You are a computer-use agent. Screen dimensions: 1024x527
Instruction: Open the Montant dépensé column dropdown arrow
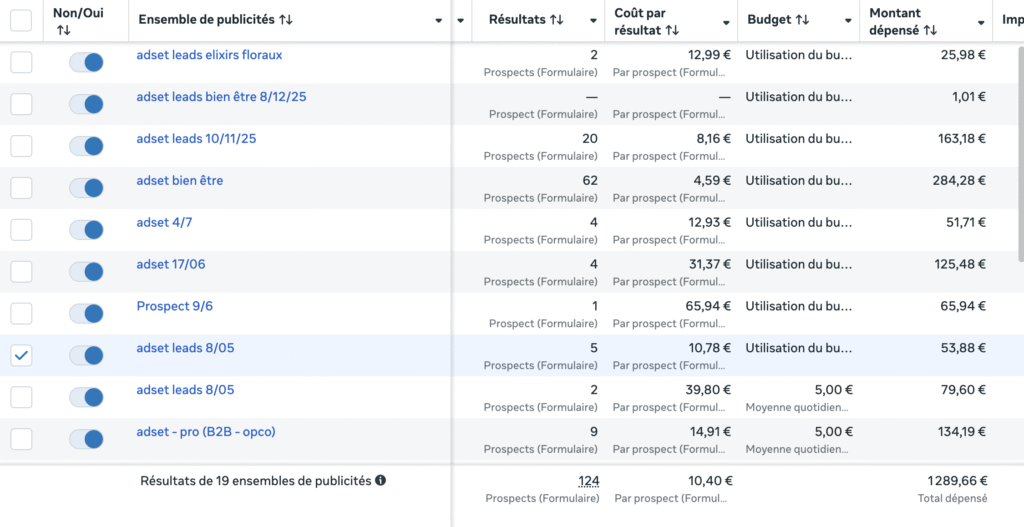point(982,21)
